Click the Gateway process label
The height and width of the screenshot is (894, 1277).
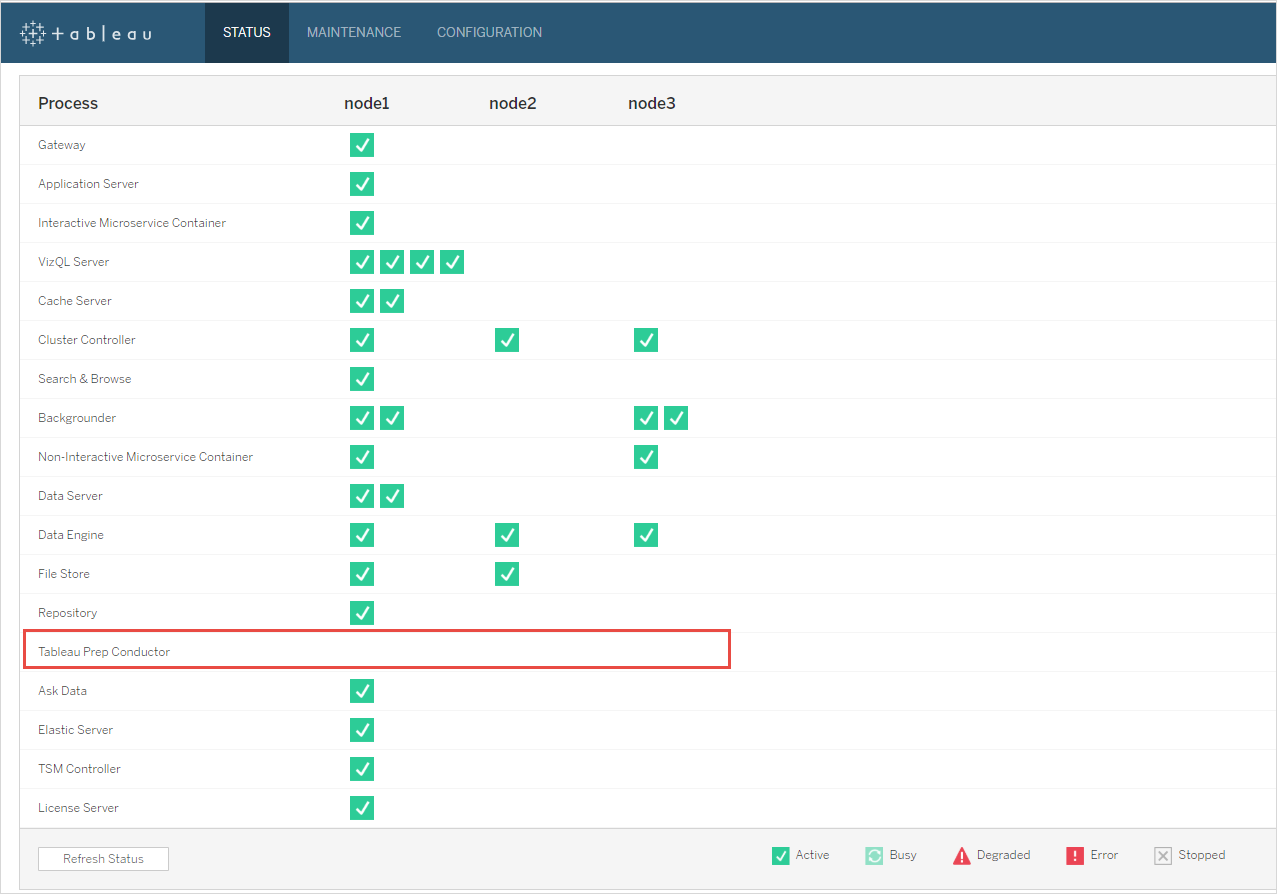(x=62, y=145)
